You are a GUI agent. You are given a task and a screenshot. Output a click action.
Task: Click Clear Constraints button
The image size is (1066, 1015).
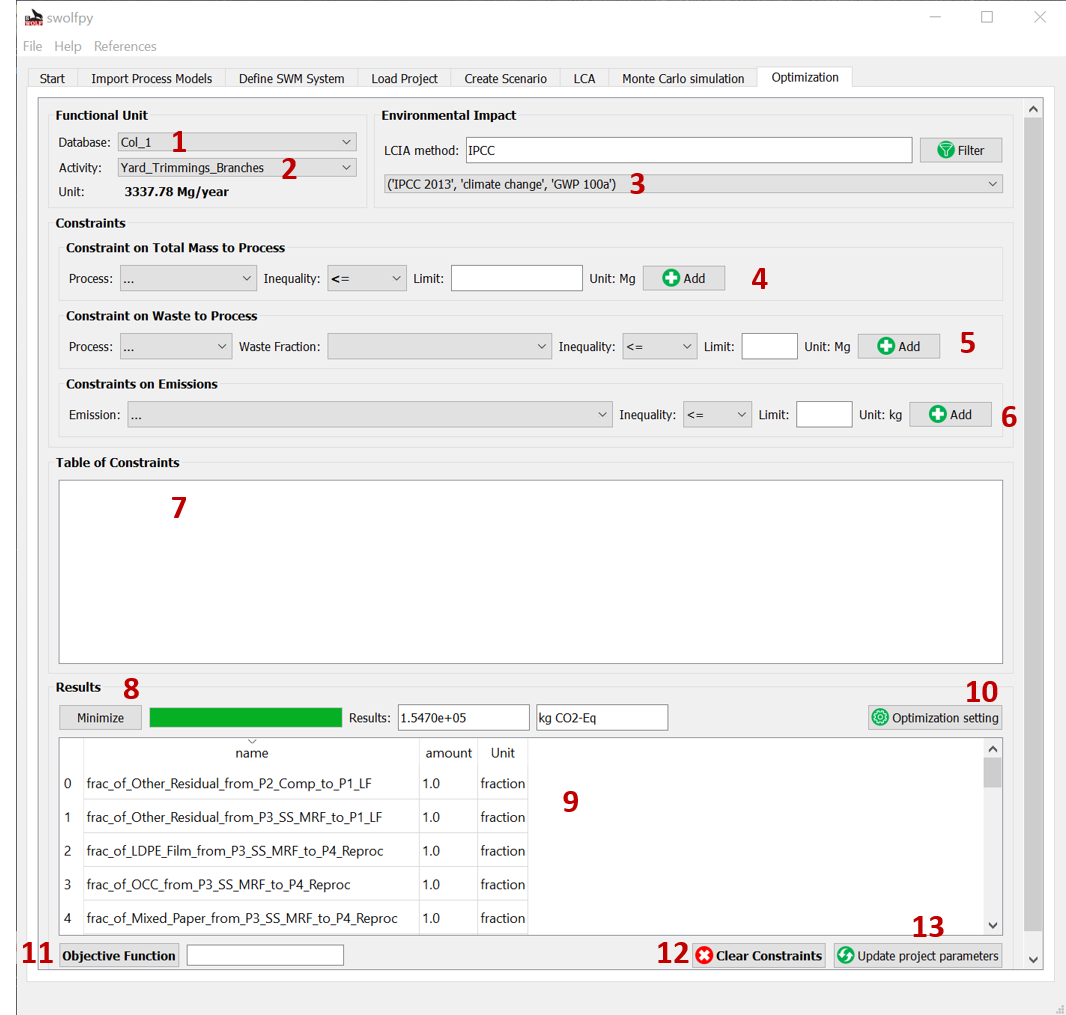tap(759, 956)
